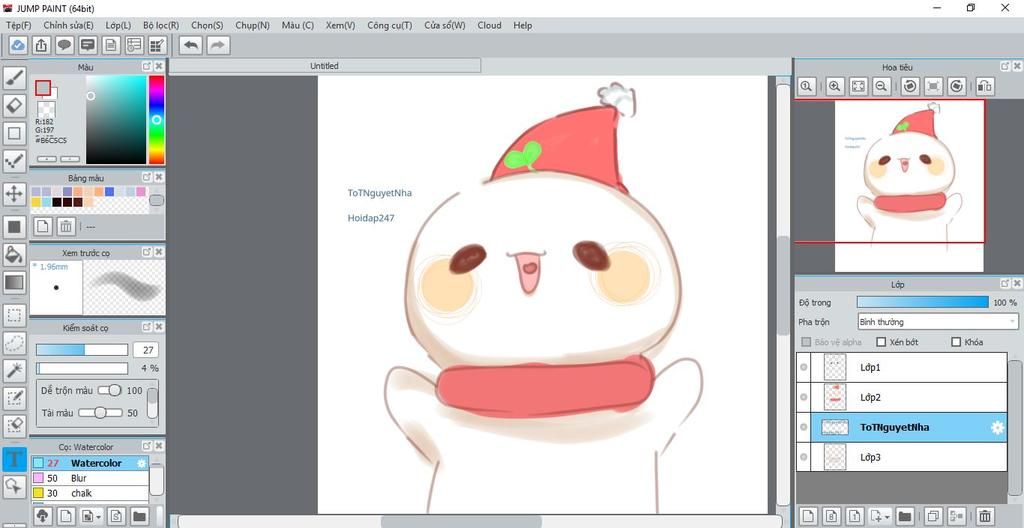The height and width of the screenshot is (528, 1024).
Task: Open the Cloud menu
Action: coord(489,25)
